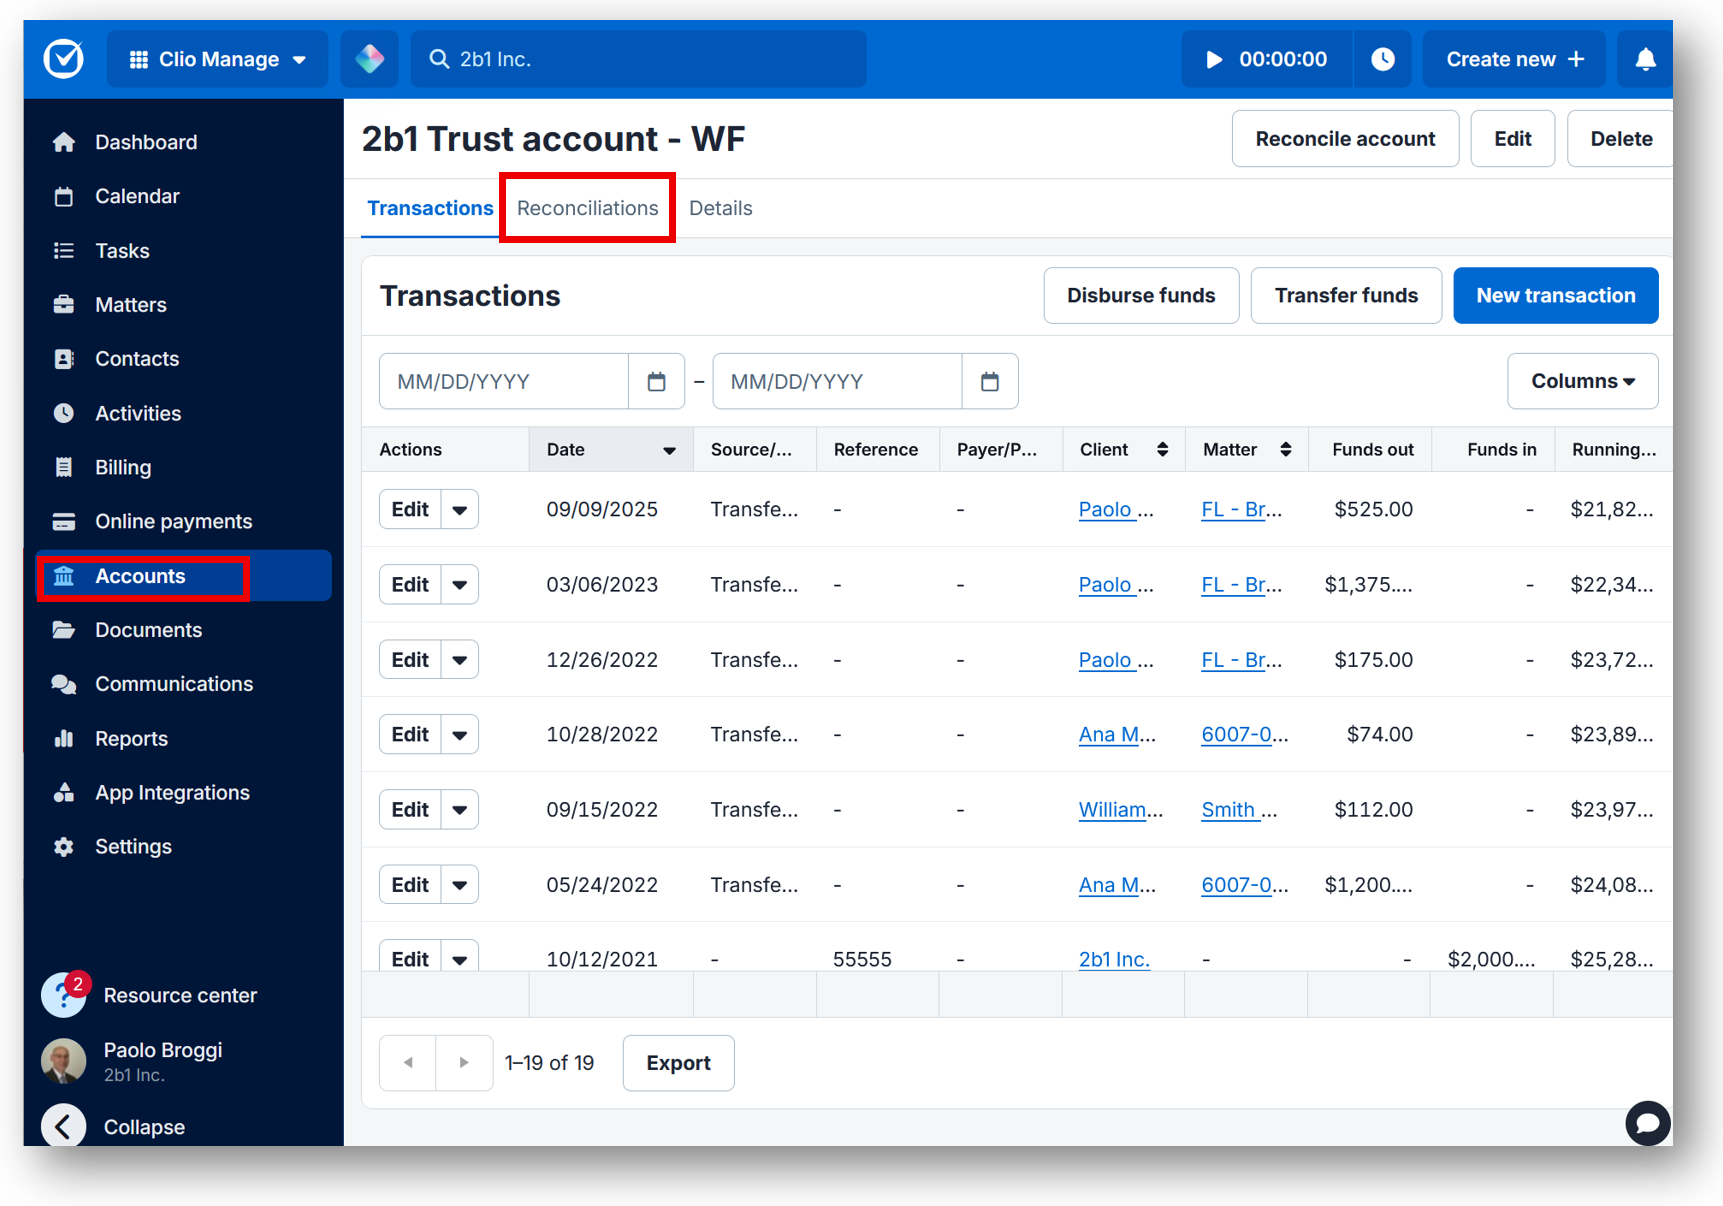
Task: Select the Calendar icon in sidebar
Action: [64, 196]
